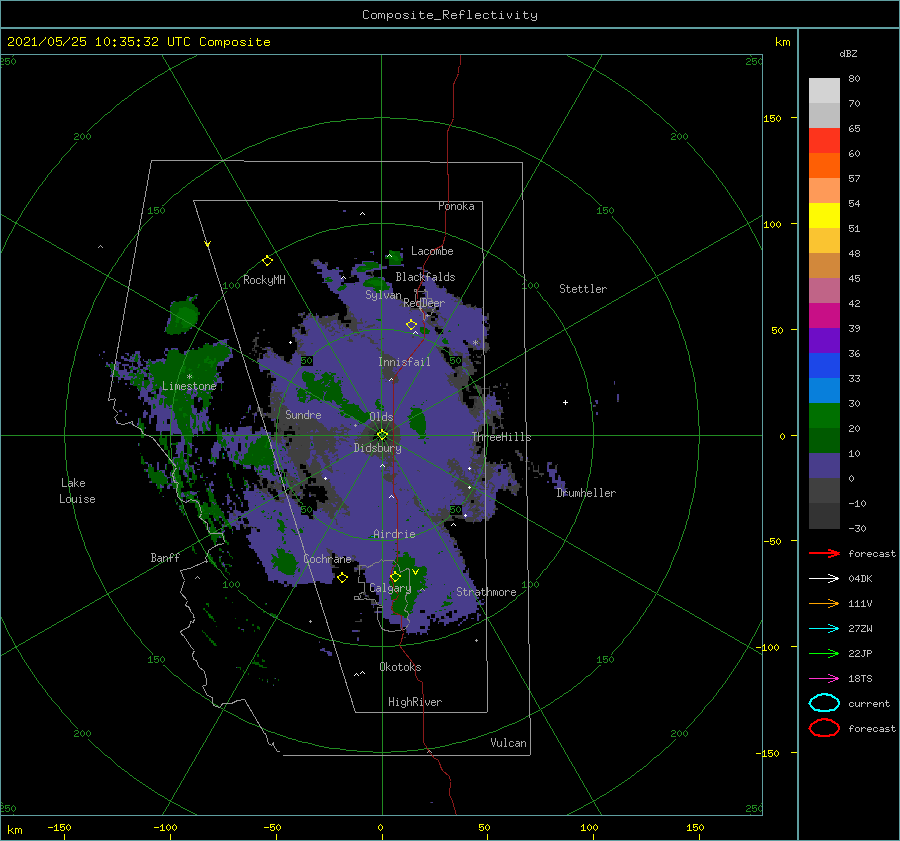This screenshot has width=900, height=841.
Task: Click the Banff label
Action: point(165,557)
